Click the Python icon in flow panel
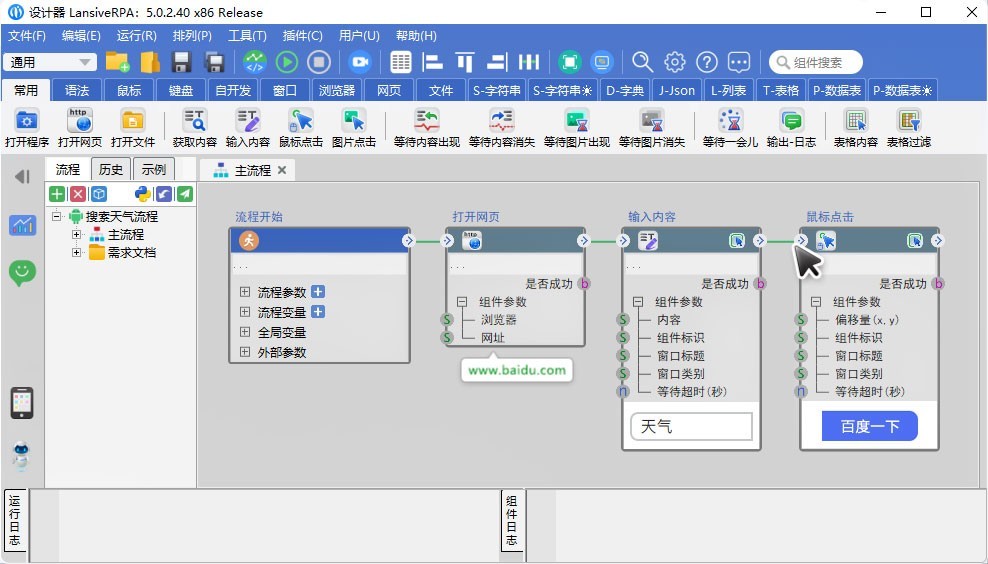Screen dimensions: 988x564 [x=142, y=194]
